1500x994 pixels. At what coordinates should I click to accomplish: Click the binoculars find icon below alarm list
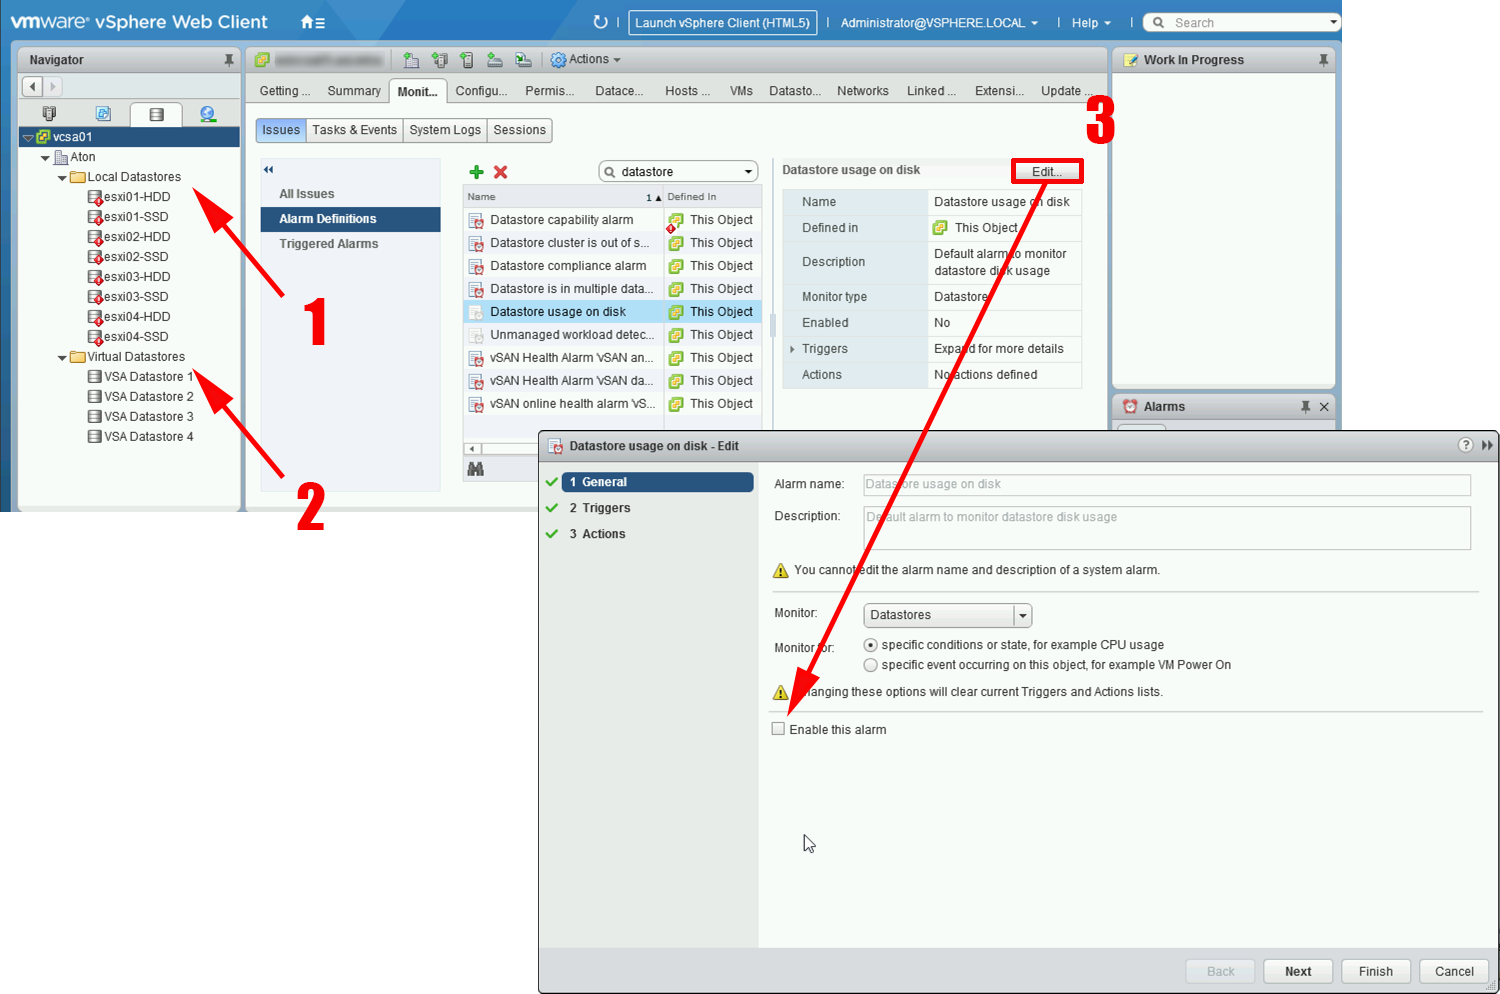pos(476,468)
